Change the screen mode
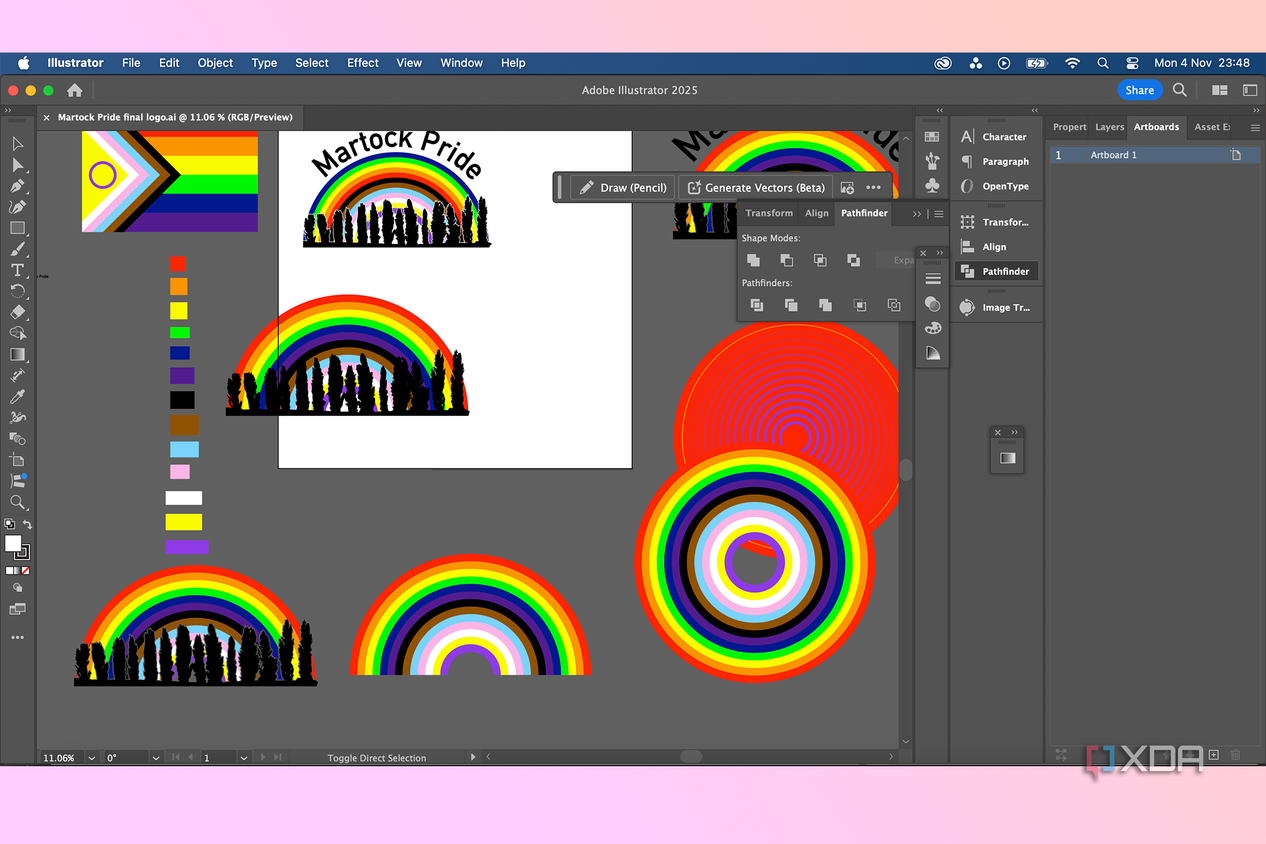The height and width of the screenshot is (844, 1266). coord(17,609)
